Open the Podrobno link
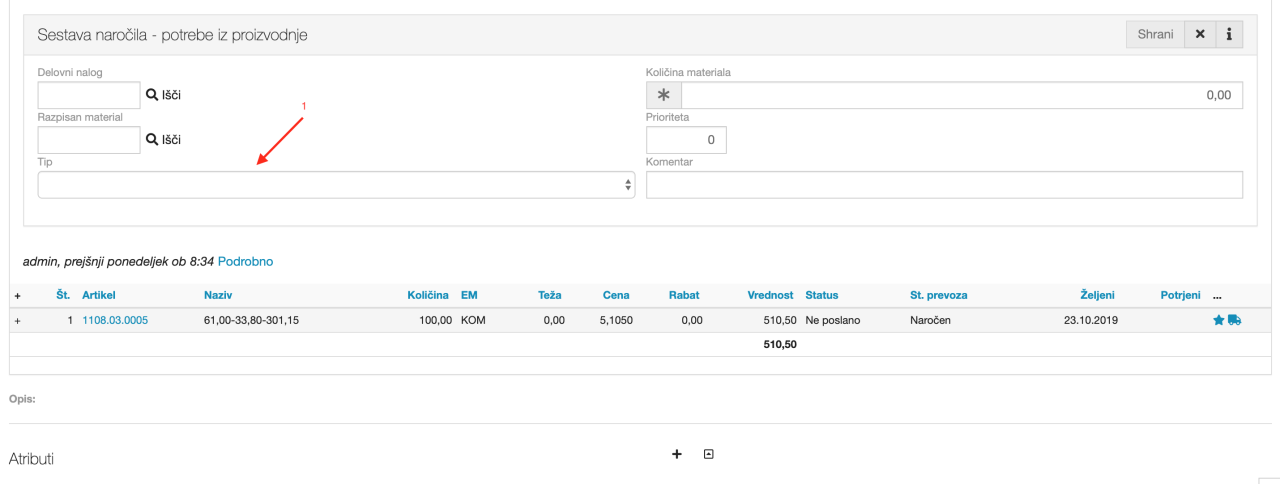The image size is (1280, 484). (245, 262)
